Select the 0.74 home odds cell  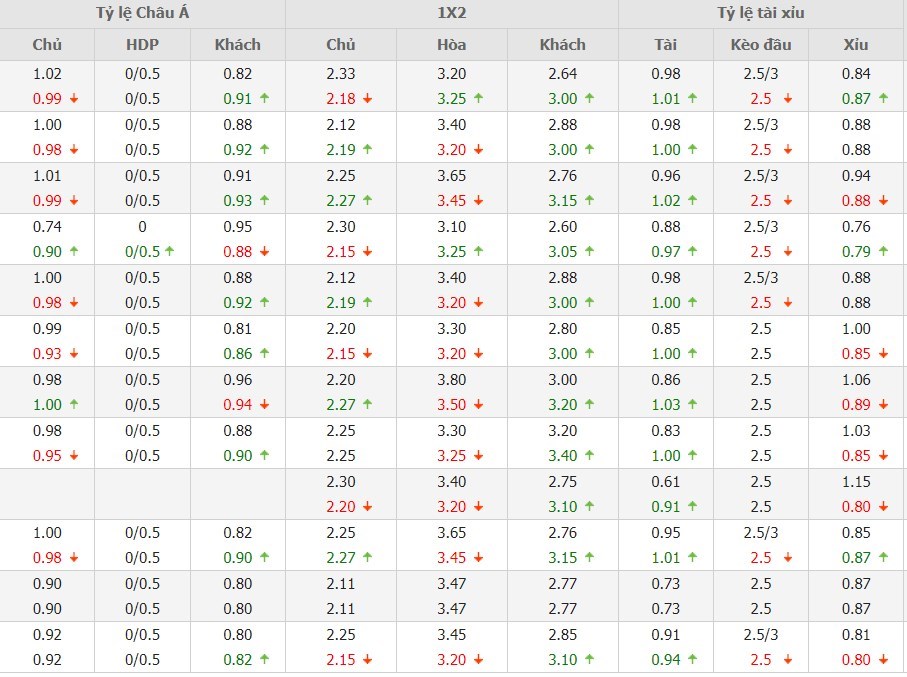[x=47, y=227]
